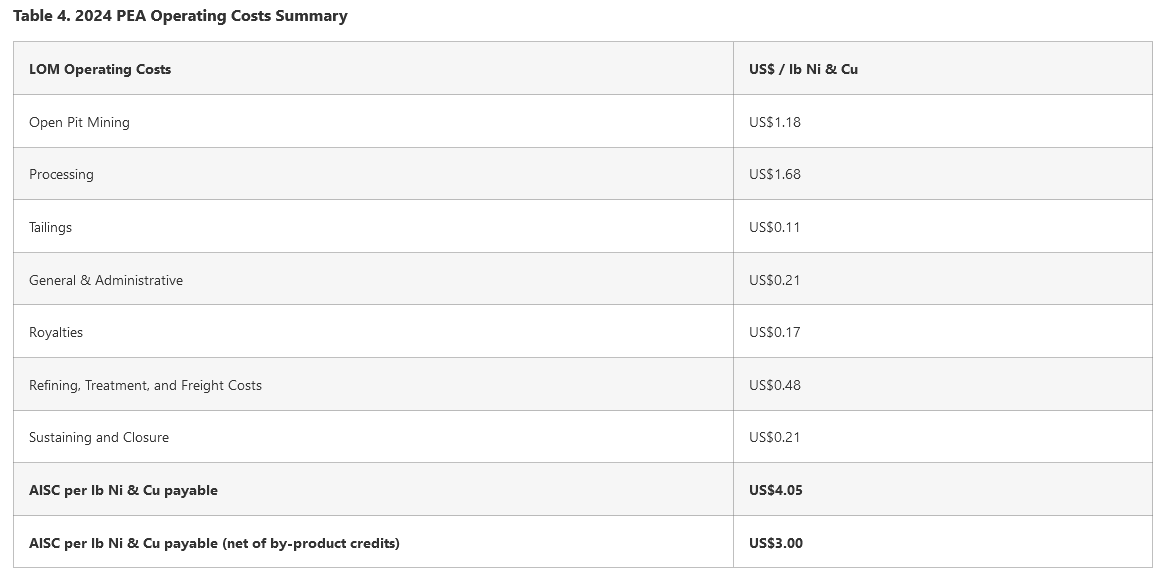Click the Sustaining and Closure label
The image size is (1161, 576).
coord(99,437)
